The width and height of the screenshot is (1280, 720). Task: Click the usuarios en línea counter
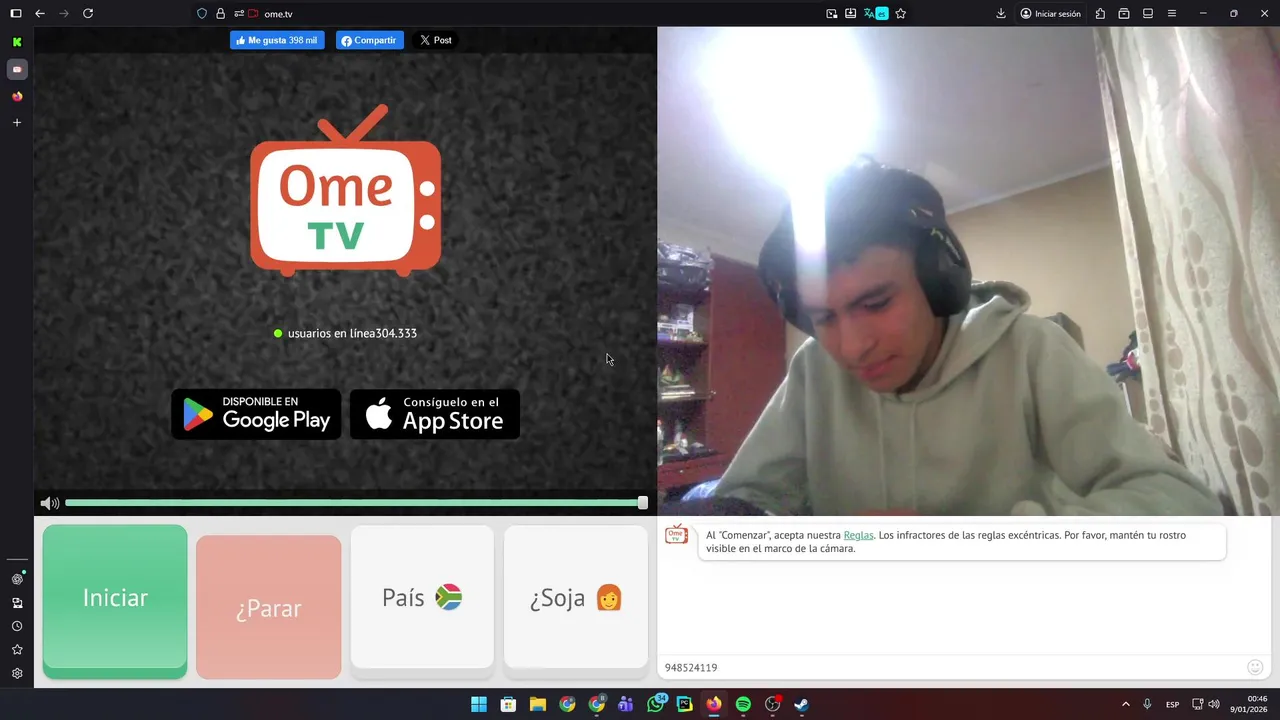tap(345, 333)
